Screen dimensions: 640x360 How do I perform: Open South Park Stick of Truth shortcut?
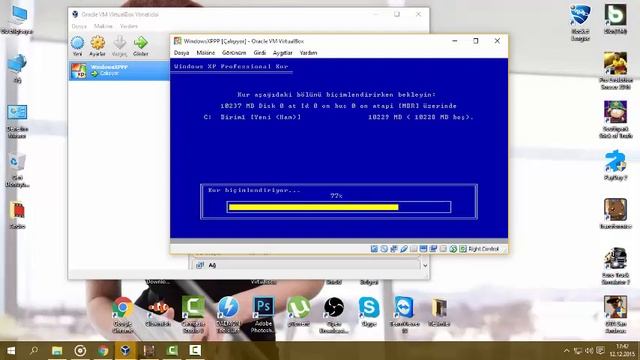pos(616,119)
